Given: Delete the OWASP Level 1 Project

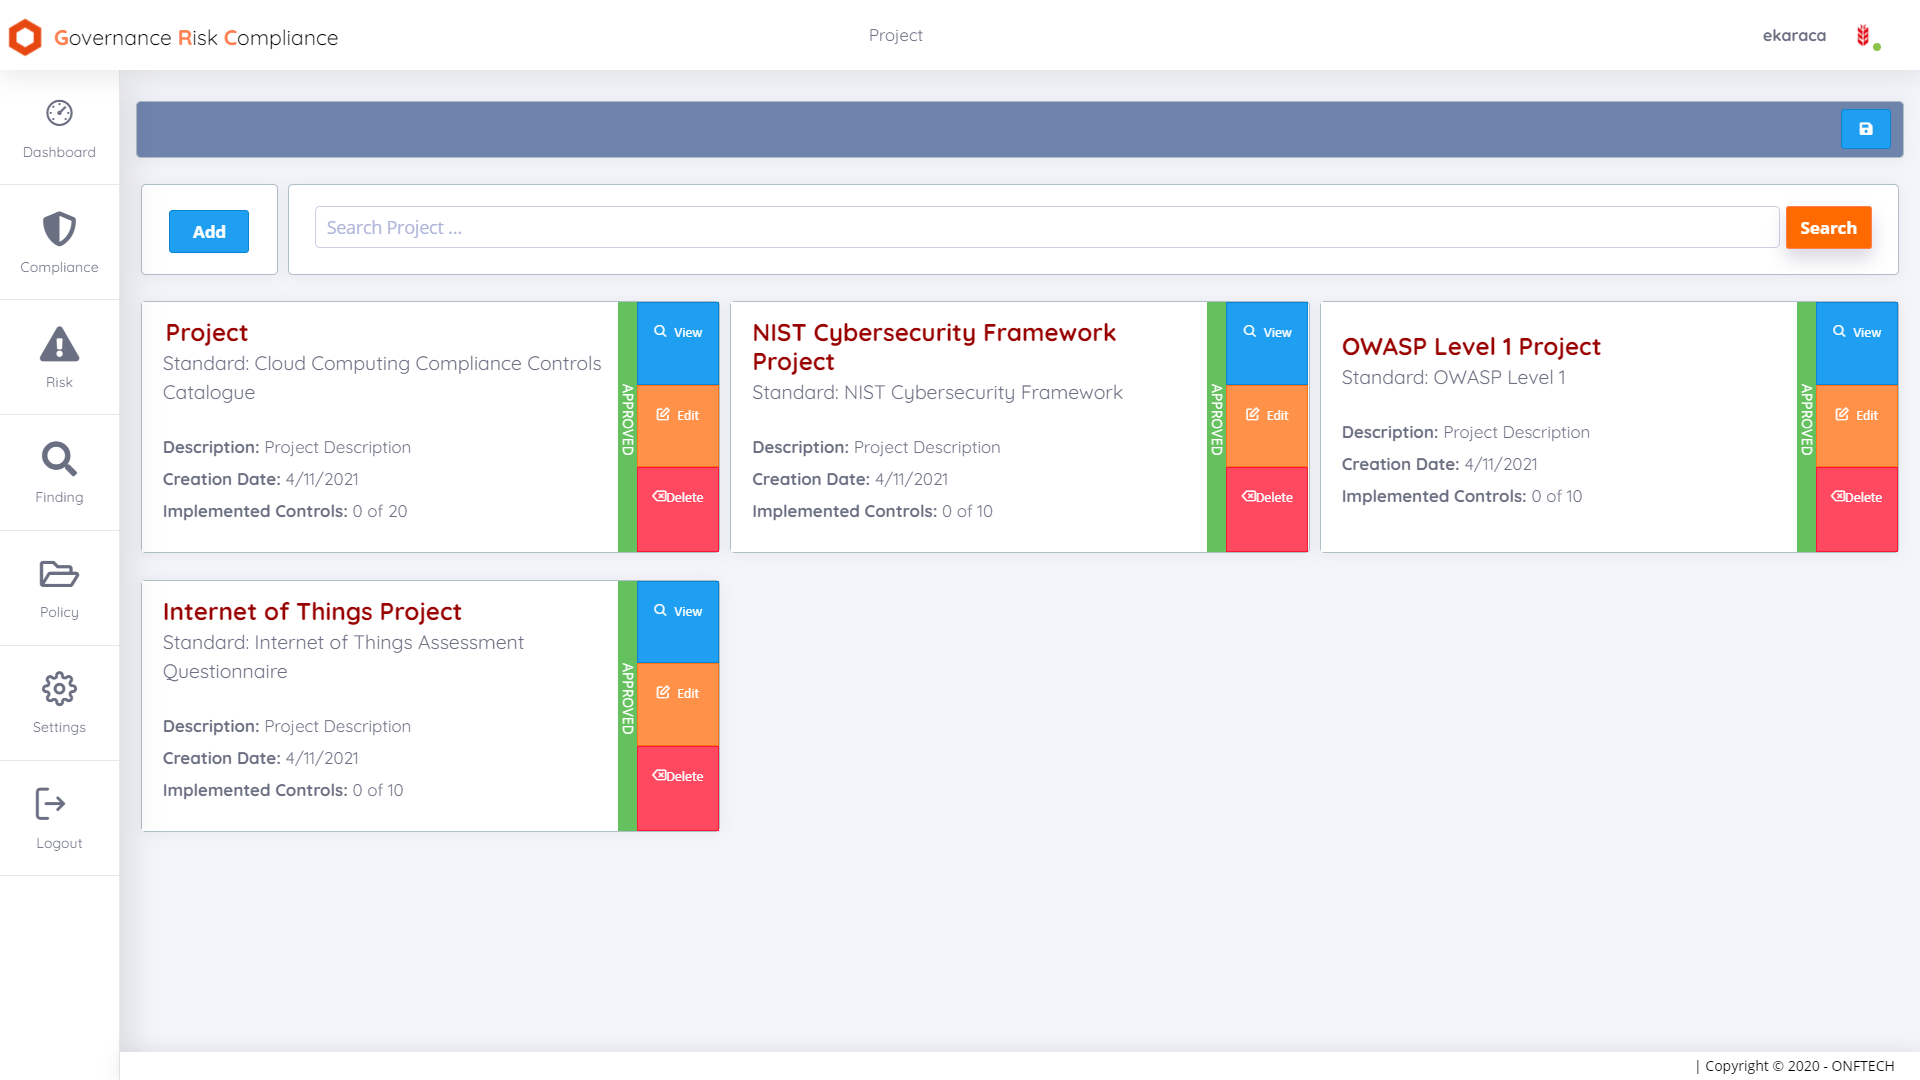Looking at the screenshot, I should tap(1857, 509).
